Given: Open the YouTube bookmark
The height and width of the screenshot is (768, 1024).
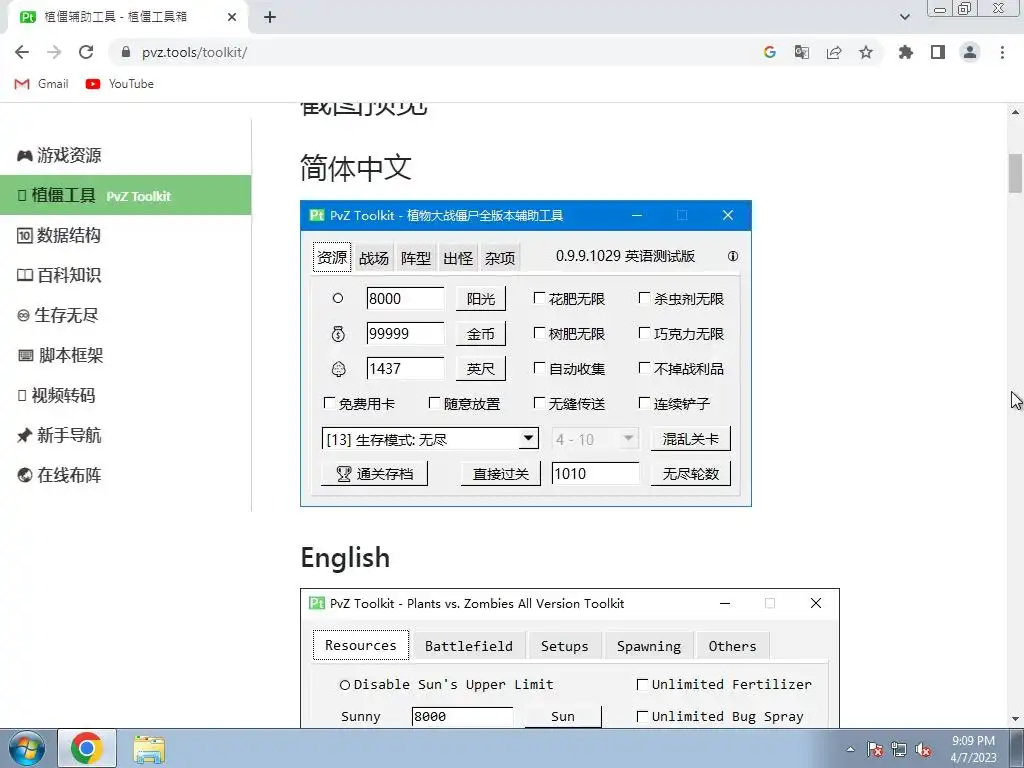Looking at the screenshot, I should [x=120, y=84].
